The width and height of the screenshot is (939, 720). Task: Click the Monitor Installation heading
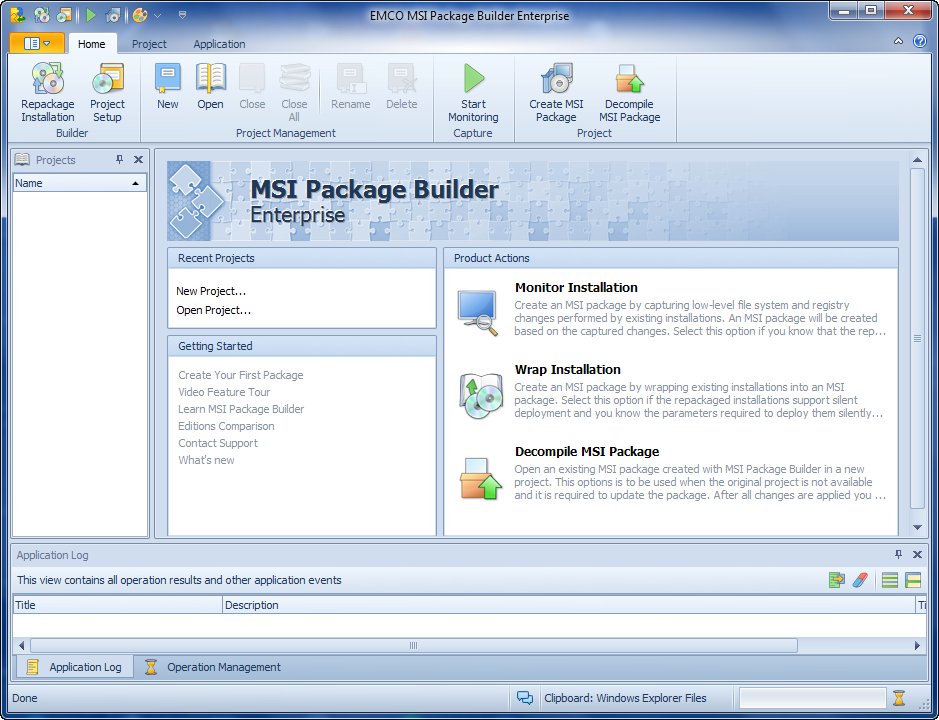[576, 288]
